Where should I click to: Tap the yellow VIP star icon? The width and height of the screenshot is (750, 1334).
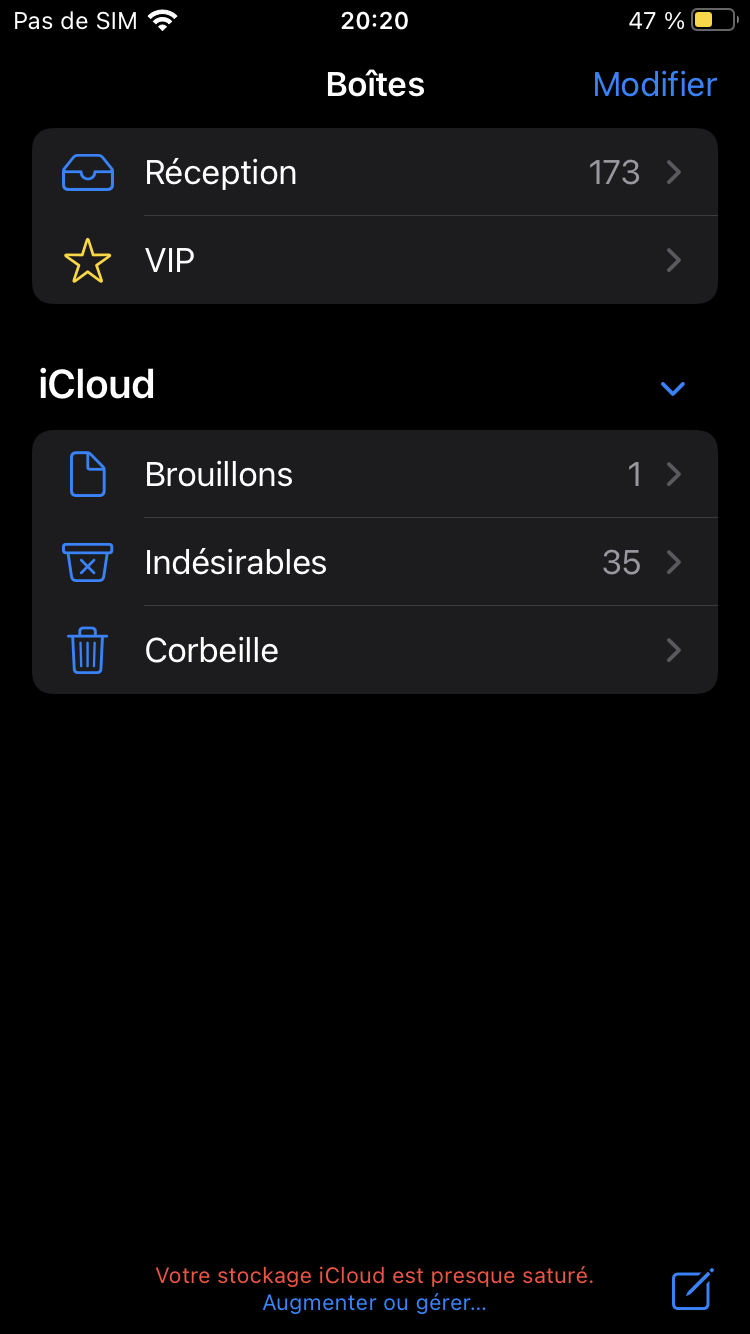click(88, 261)
